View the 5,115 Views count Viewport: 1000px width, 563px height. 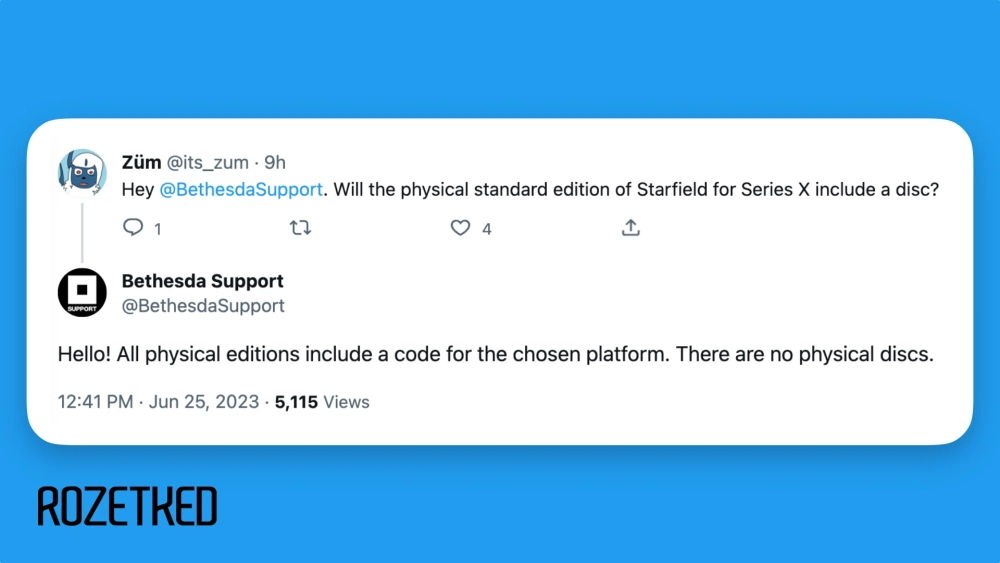[322, 402]
